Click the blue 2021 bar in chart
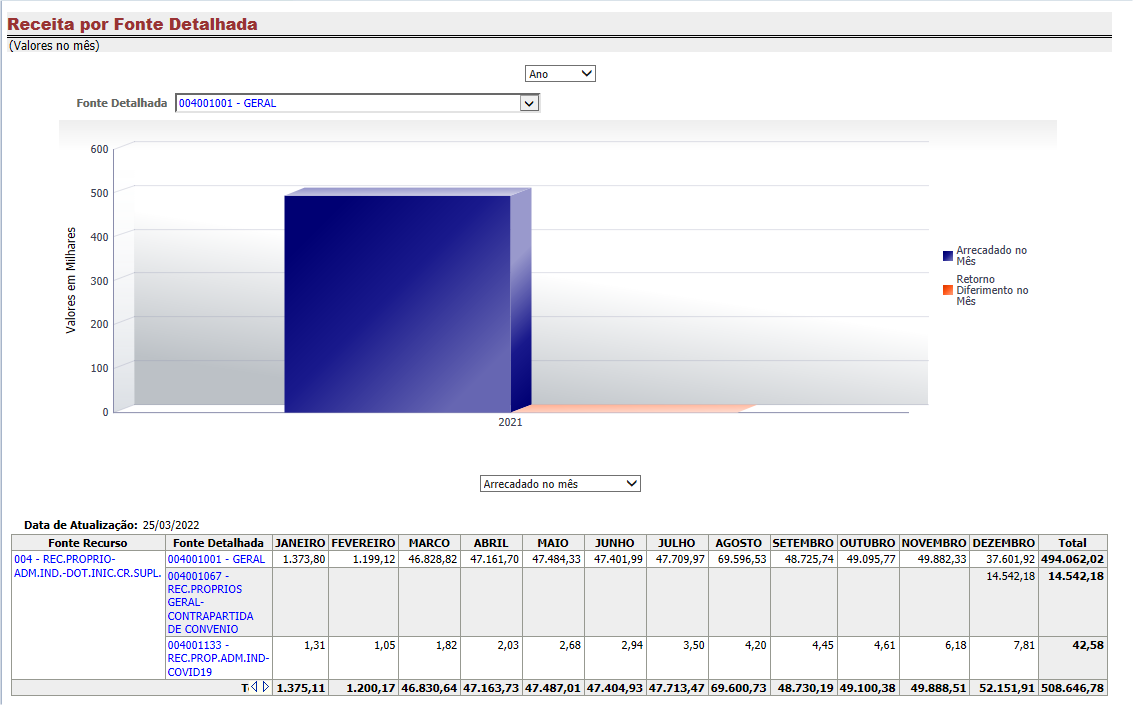Screen dimensions: 1133x705 [x=397, y=302]
